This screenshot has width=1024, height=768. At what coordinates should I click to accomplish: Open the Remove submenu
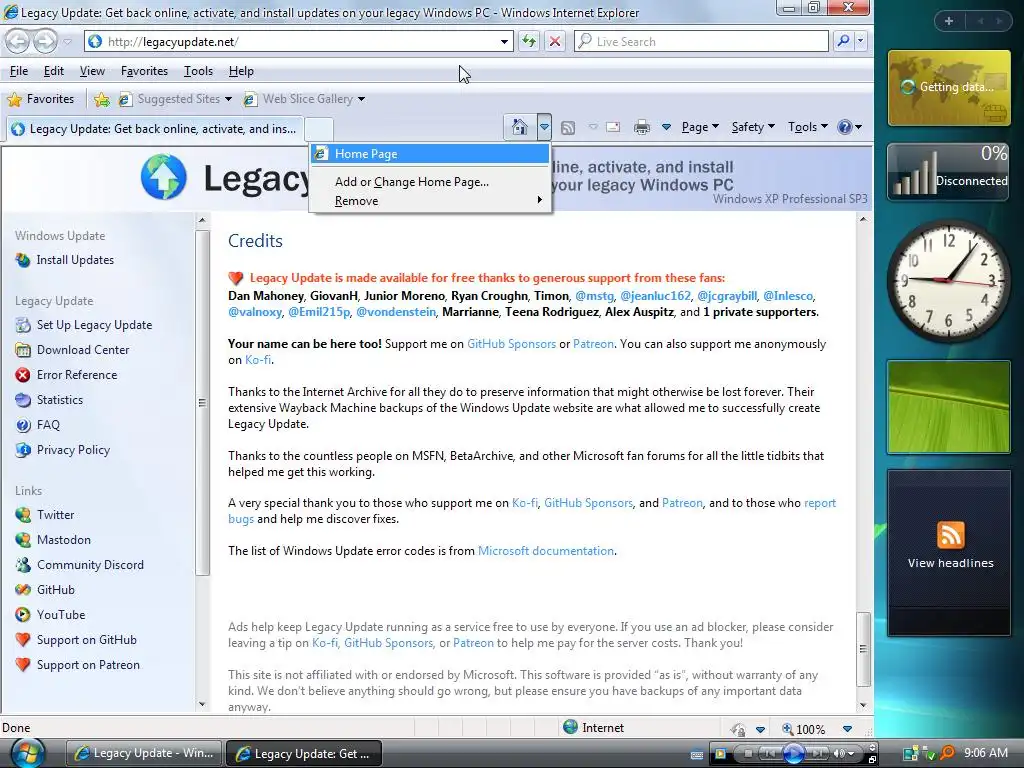click(x=430, y=200)
